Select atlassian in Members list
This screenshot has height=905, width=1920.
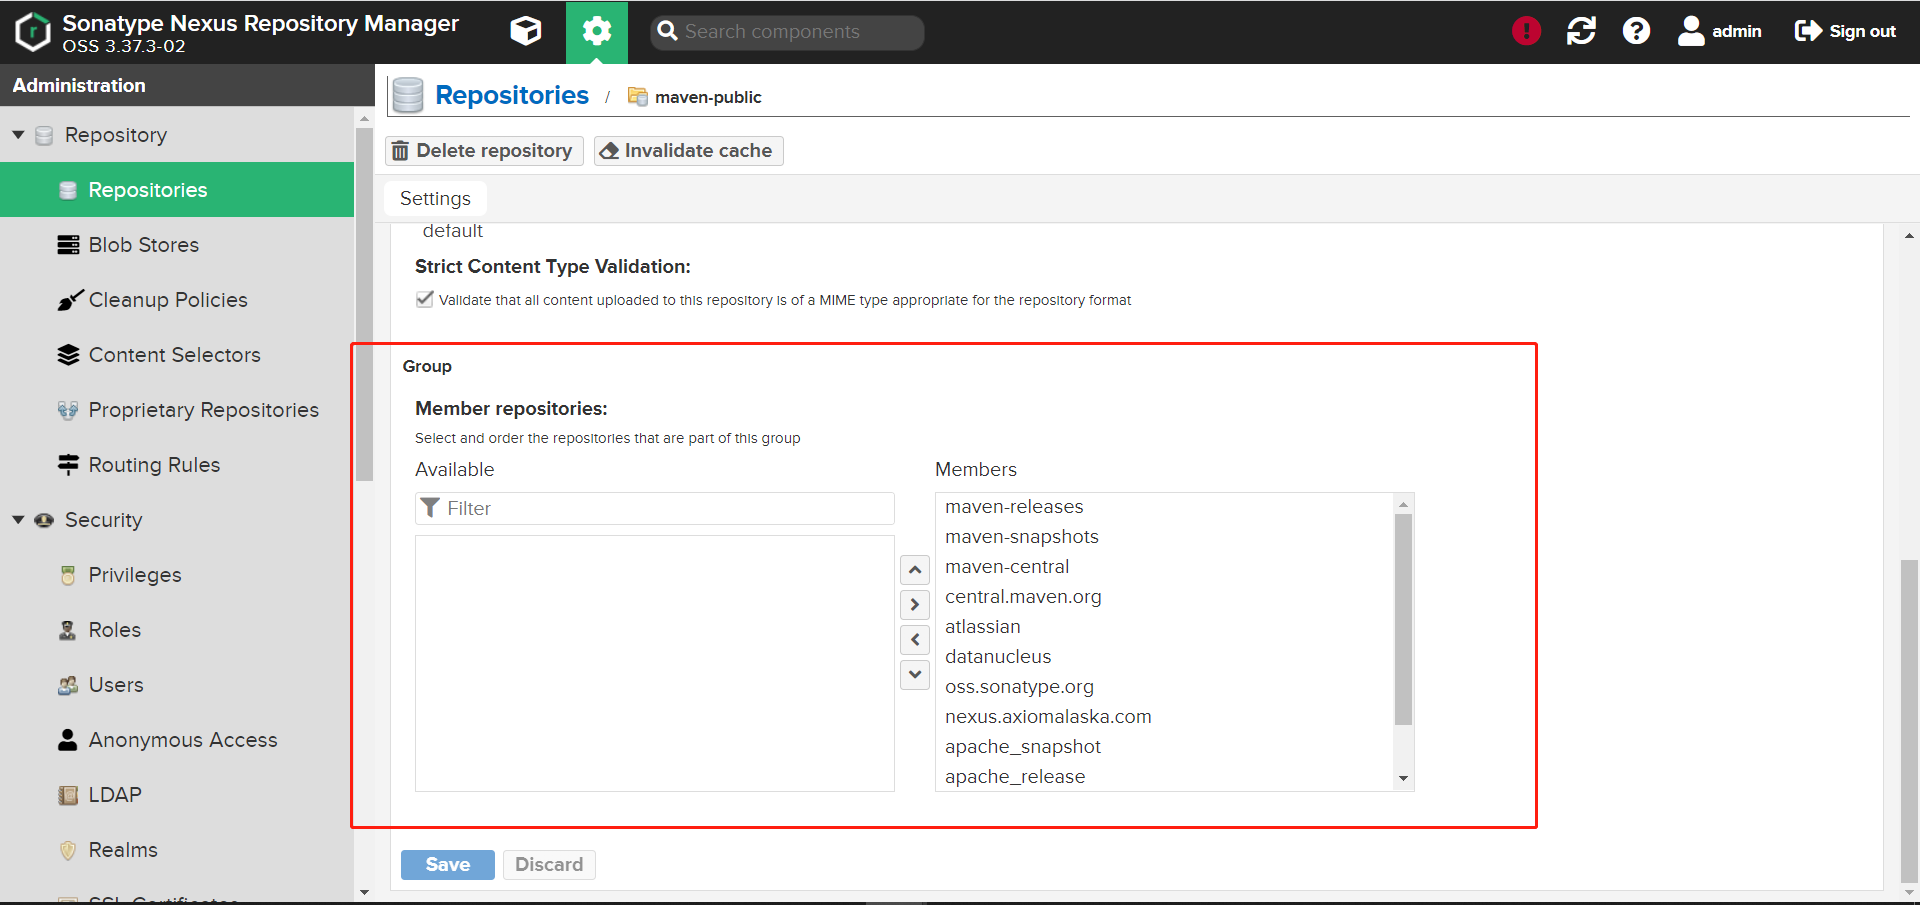click(x=1165, y=627)
